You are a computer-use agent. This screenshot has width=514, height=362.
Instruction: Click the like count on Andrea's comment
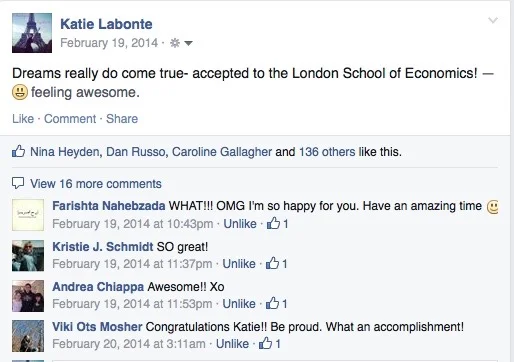coord(276,304)
